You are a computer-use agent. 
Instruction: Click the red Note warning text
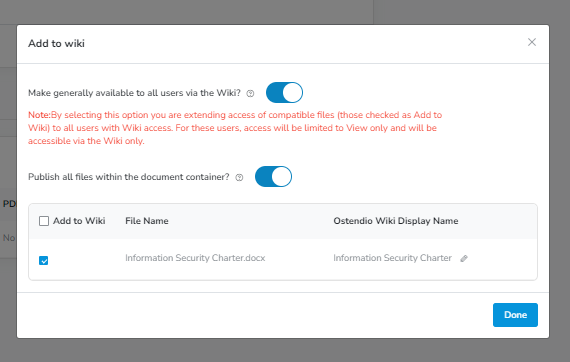(x=235, y=128)
